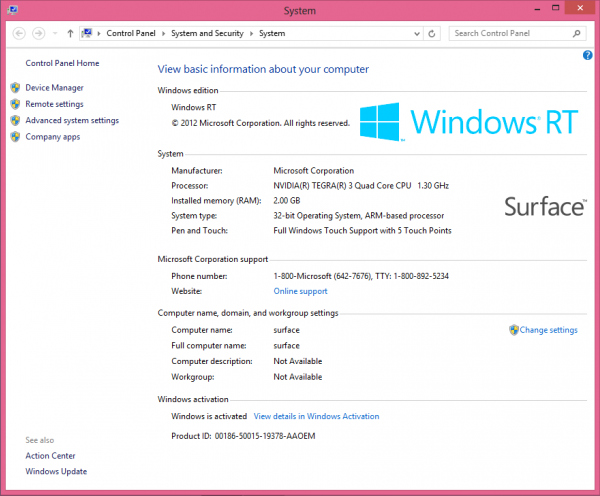Click the Surface brand logo
This screenshot has height=496, width=600.
(546, 207)
